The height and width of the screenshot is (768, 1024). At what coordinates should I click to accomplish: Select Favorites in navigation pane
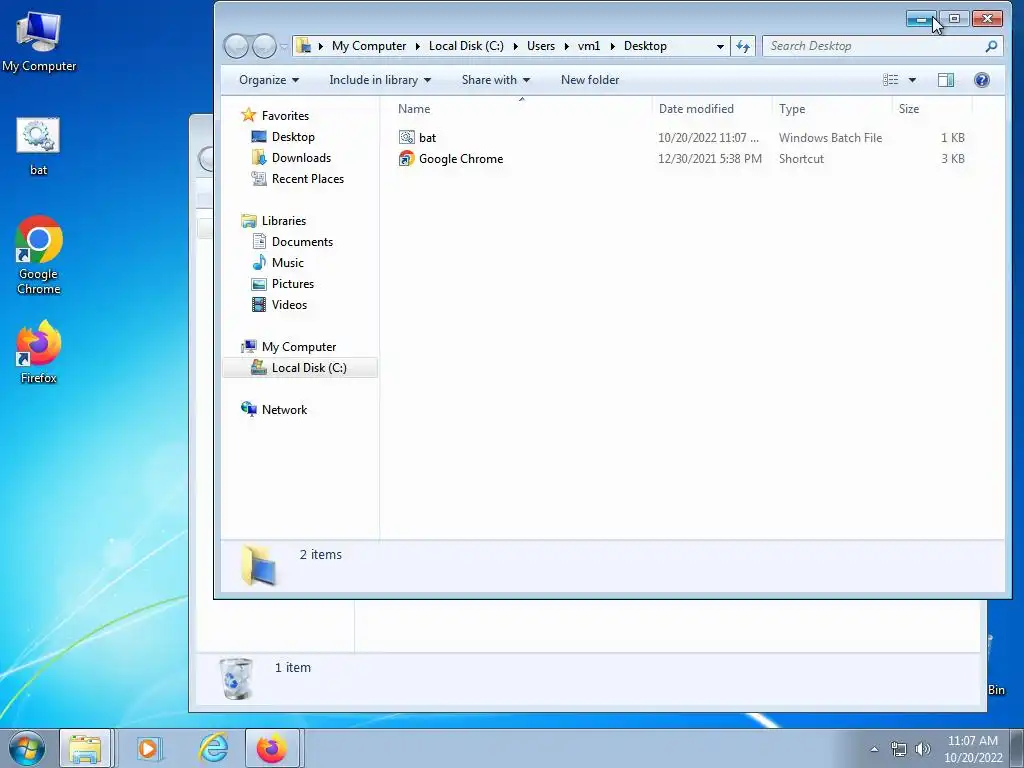click(285, 116)
